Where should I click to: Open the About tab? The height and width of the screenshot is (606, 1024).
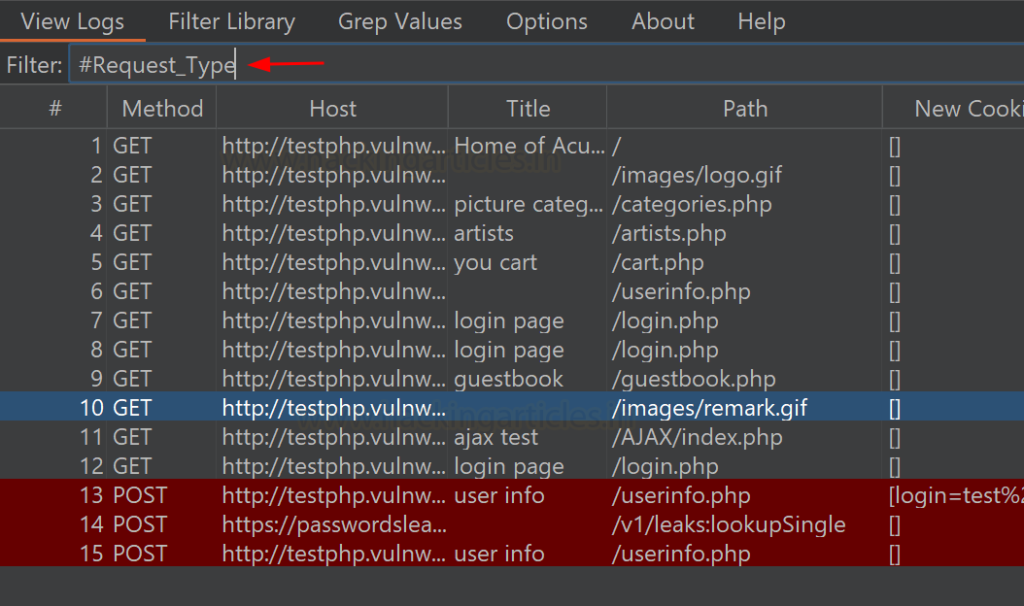(662, 21)
